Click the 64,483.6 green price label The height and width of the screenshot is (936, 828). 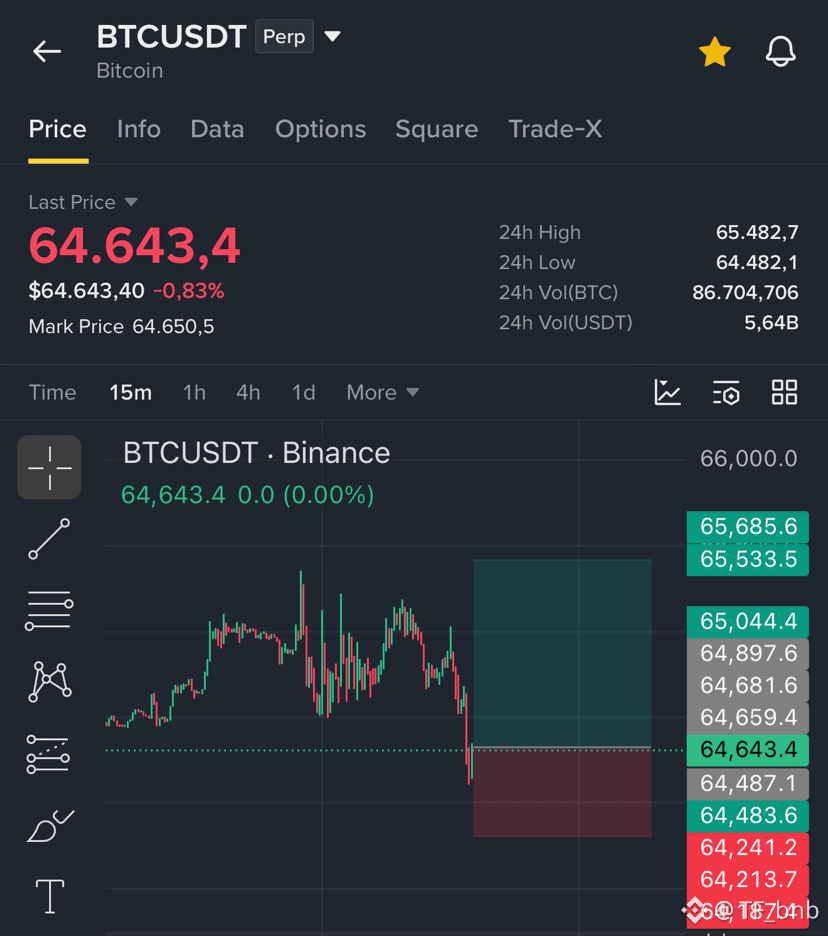click(x=747, y=815)
